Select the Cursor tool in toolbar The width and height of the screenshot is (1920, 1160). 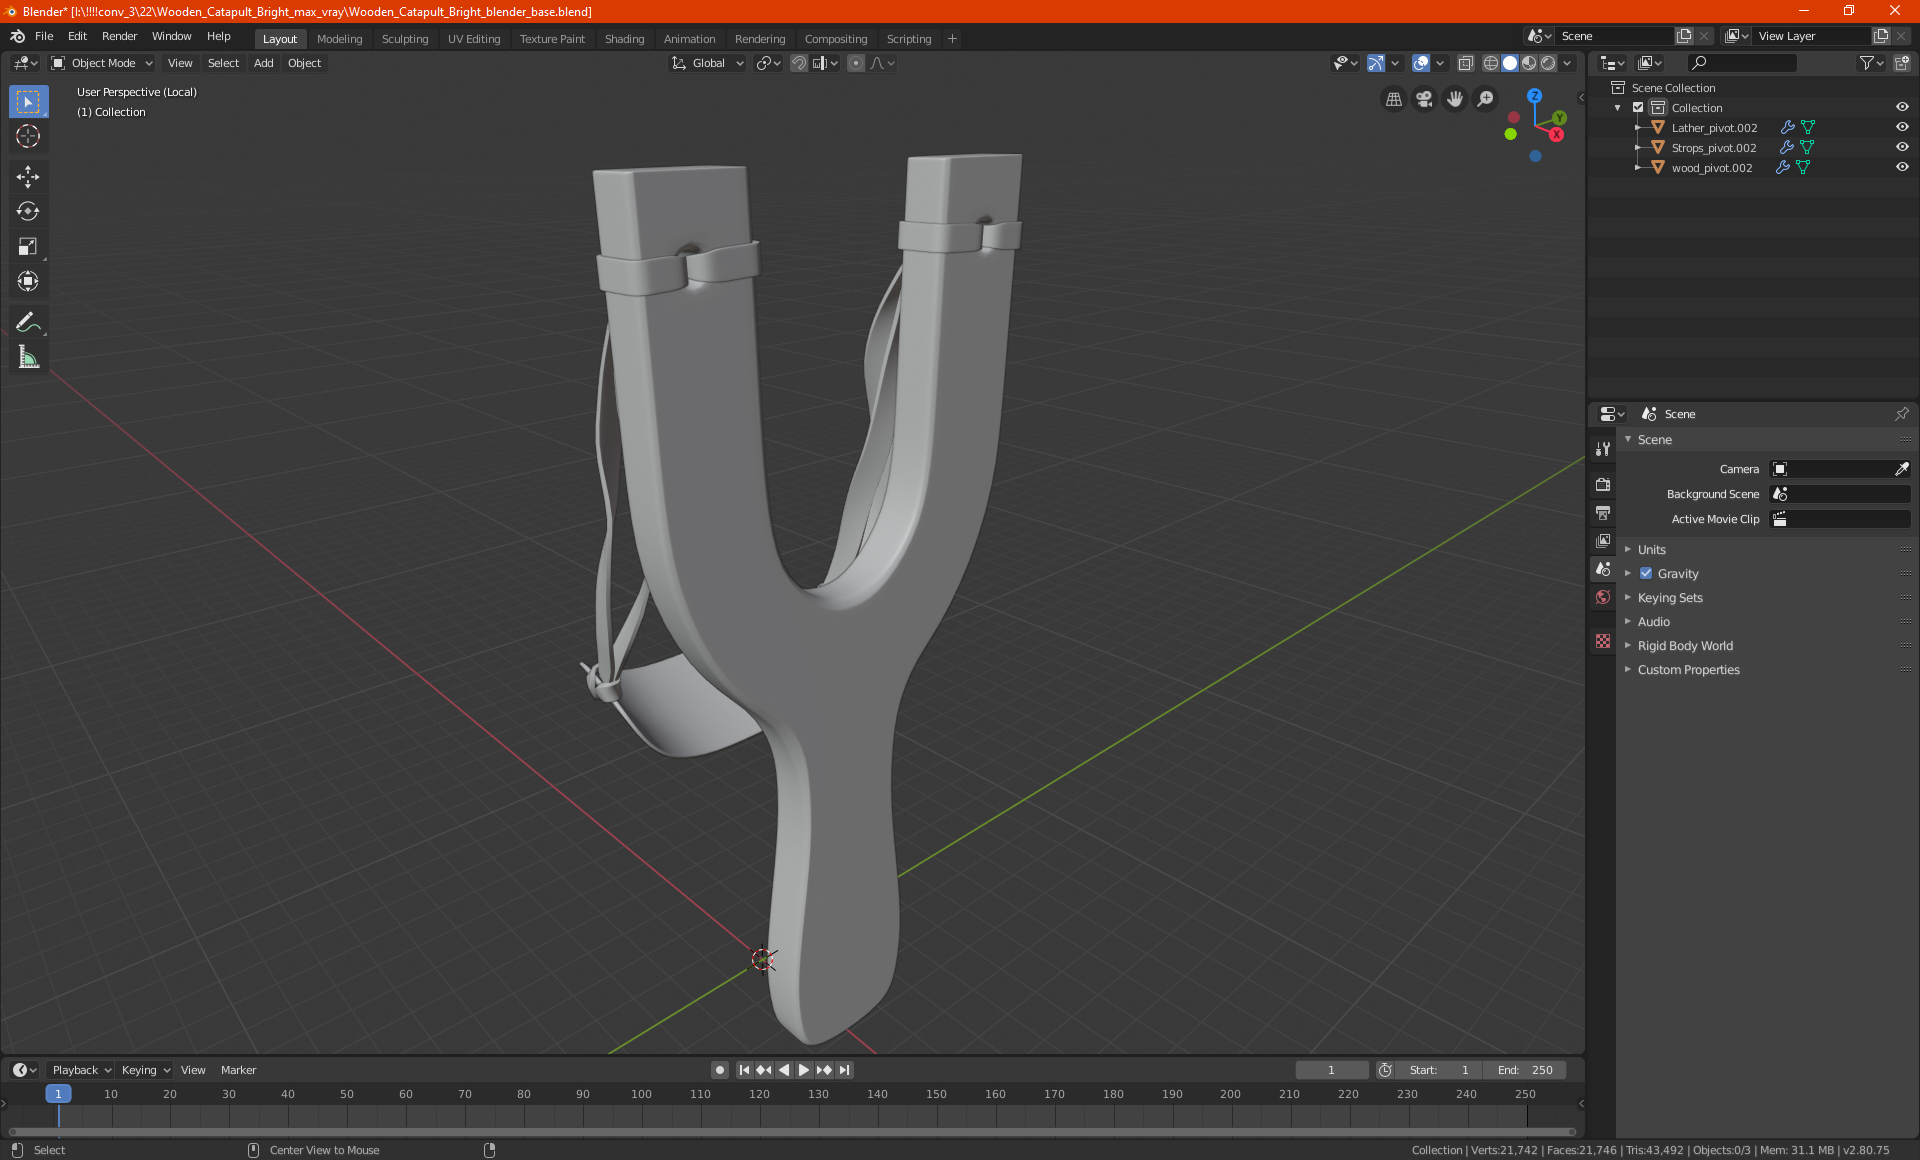(28, 137)
